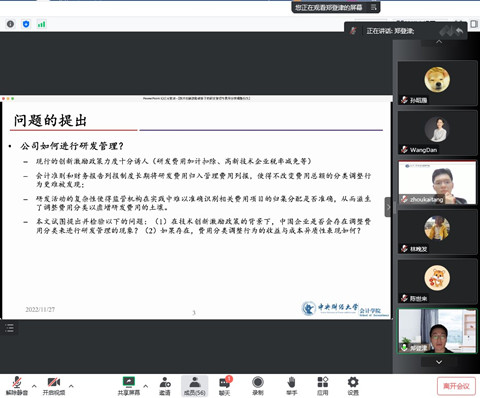
Task: Turn on the video camera
Action: [x=54, y=386]
